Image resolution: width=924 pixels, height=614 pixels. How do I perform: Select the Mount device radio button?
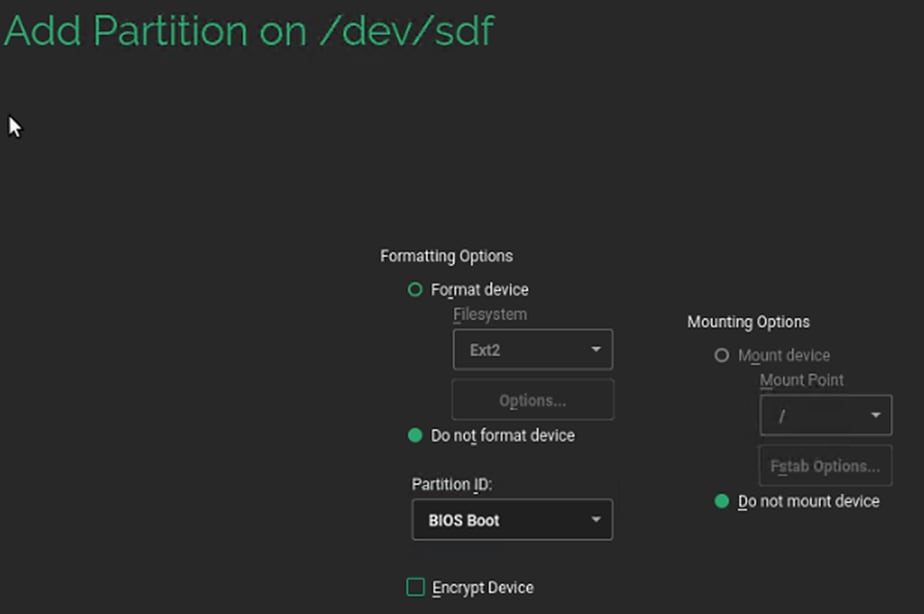[722, 356]
